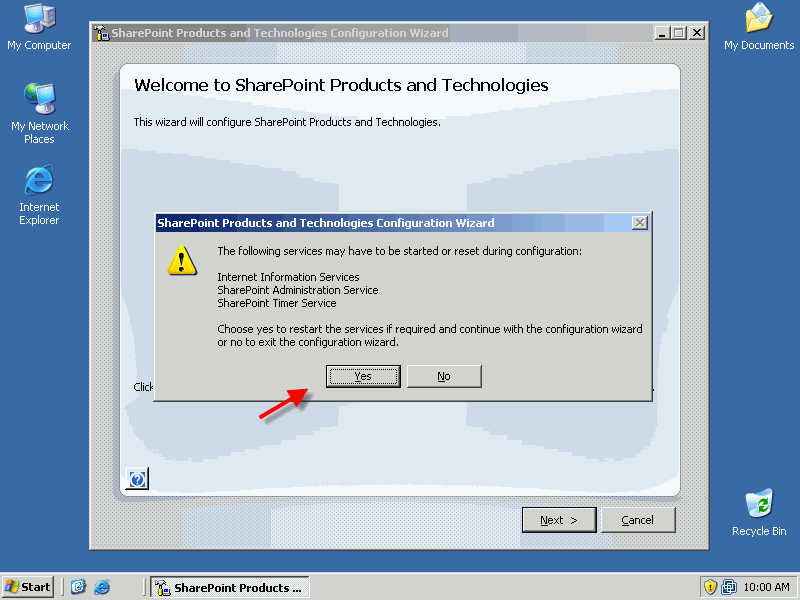Close the services warning dialog

(x=639, y=222)
